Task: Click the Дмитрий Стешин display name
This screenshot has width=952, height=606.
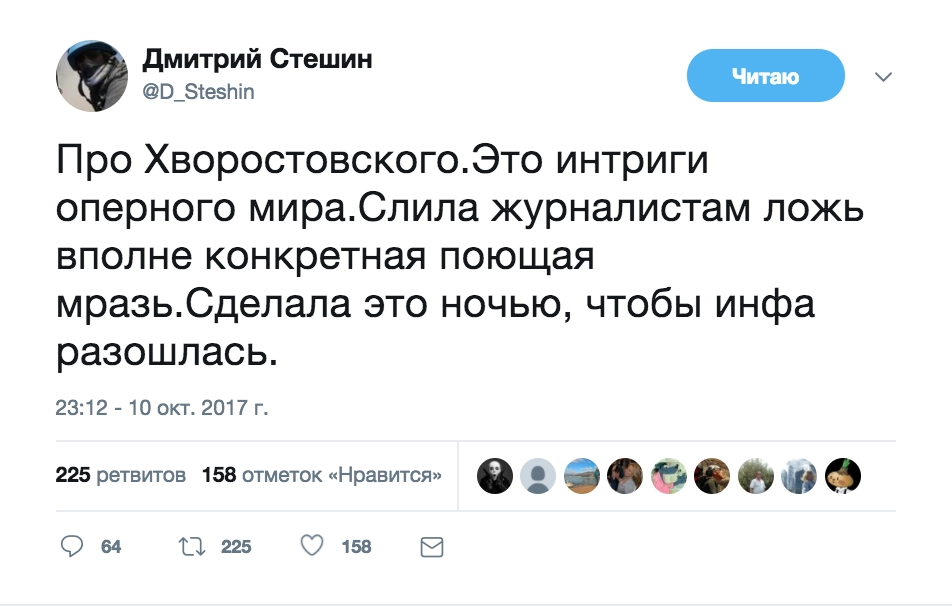Action: (x=257, y=60)
